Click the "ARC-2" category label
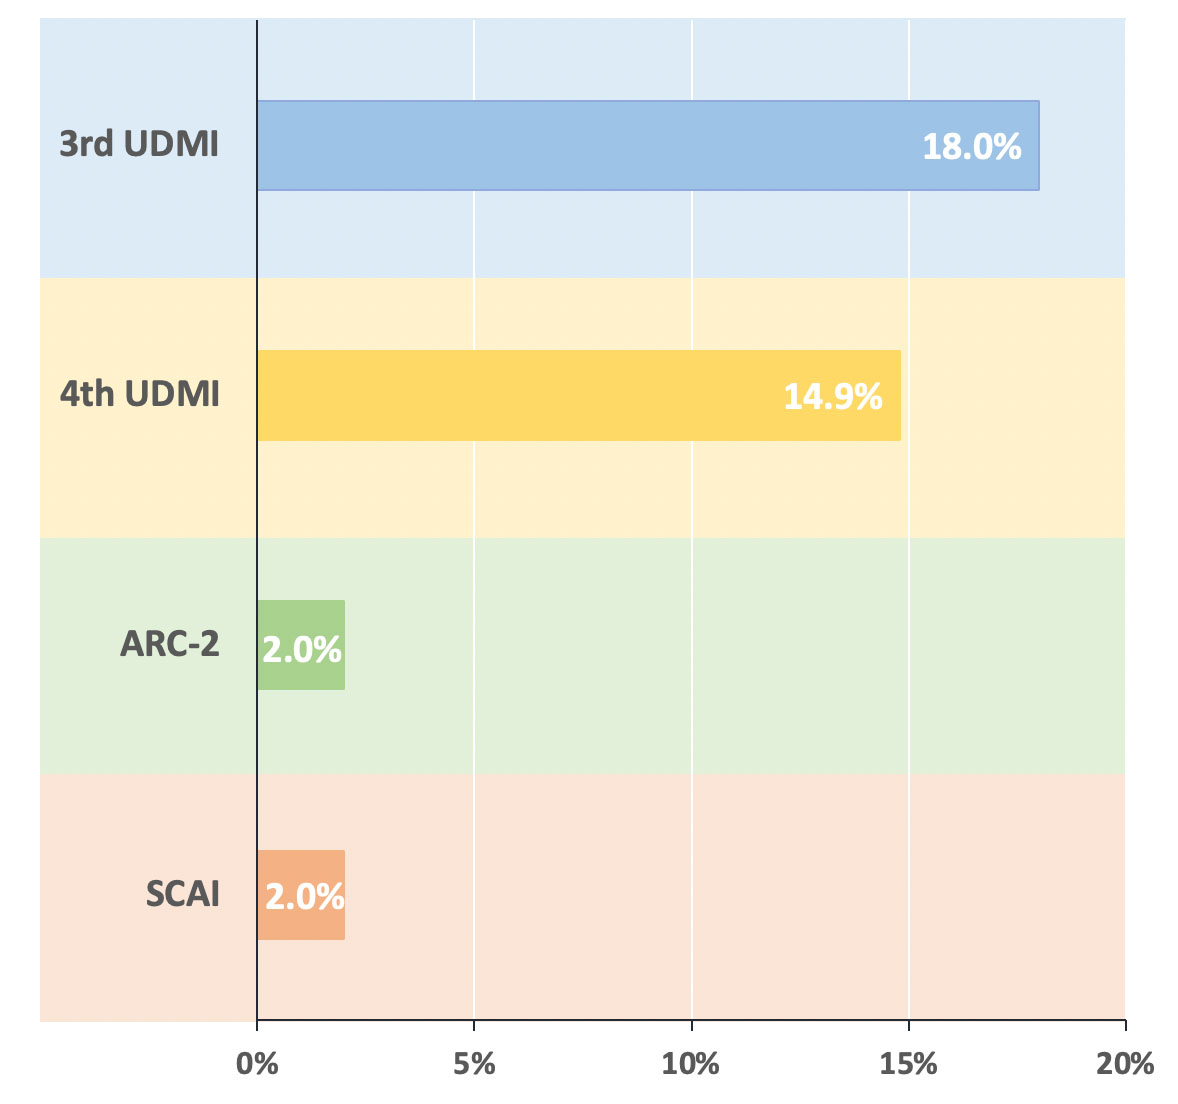This screenshot has height=1104, width=1178. [x=169, y=643]
